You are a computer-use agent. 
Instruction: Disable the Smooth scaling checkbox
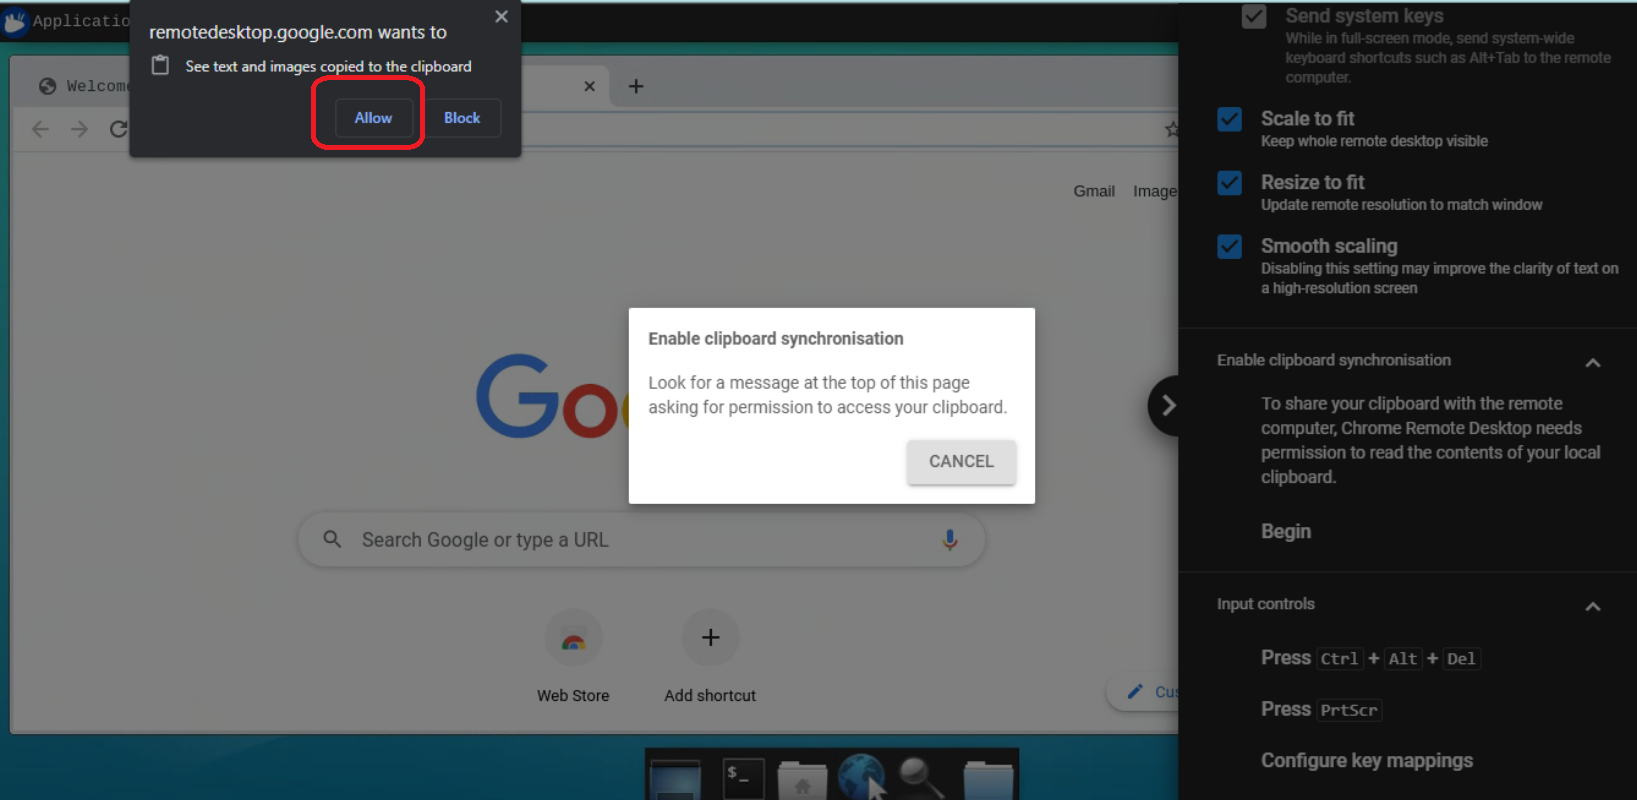[x=1229, y=247]
